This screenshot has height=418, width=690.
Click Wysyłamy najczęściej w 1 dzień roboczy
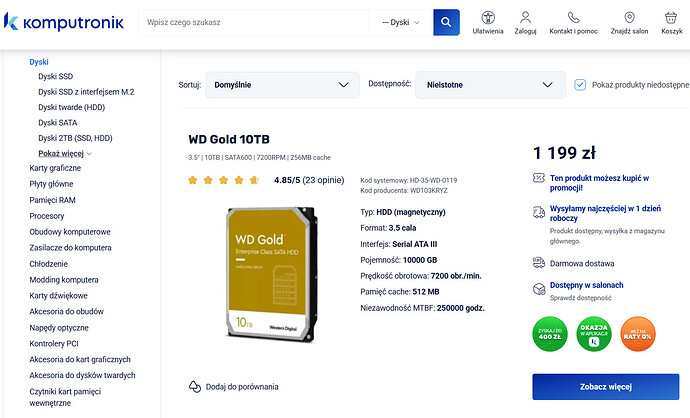click(x=605, y=213)
